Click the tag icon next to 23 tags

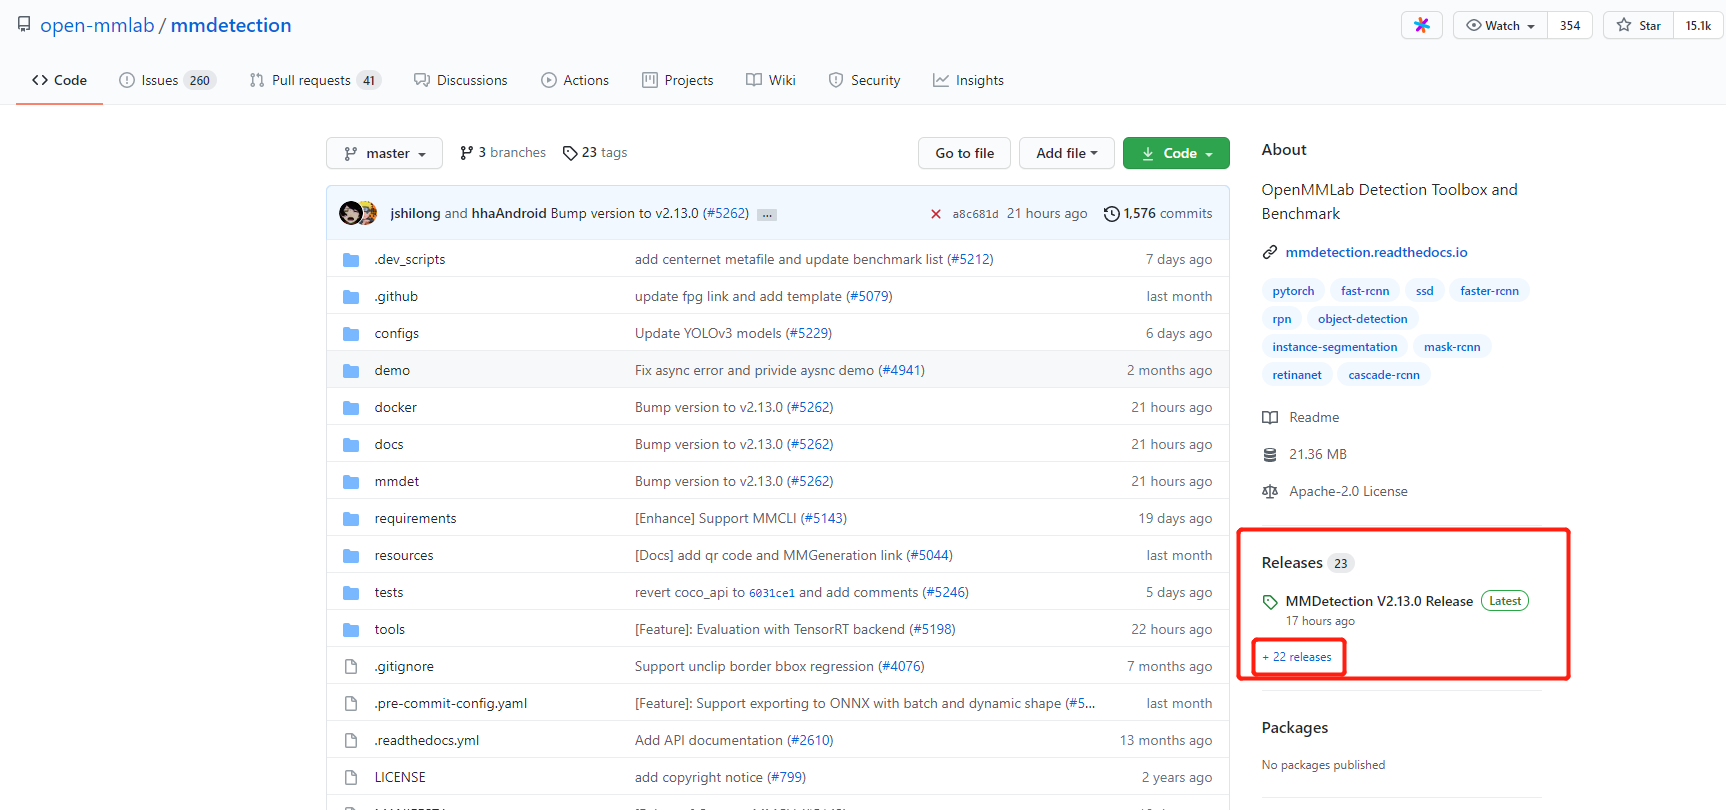point(570,153)
